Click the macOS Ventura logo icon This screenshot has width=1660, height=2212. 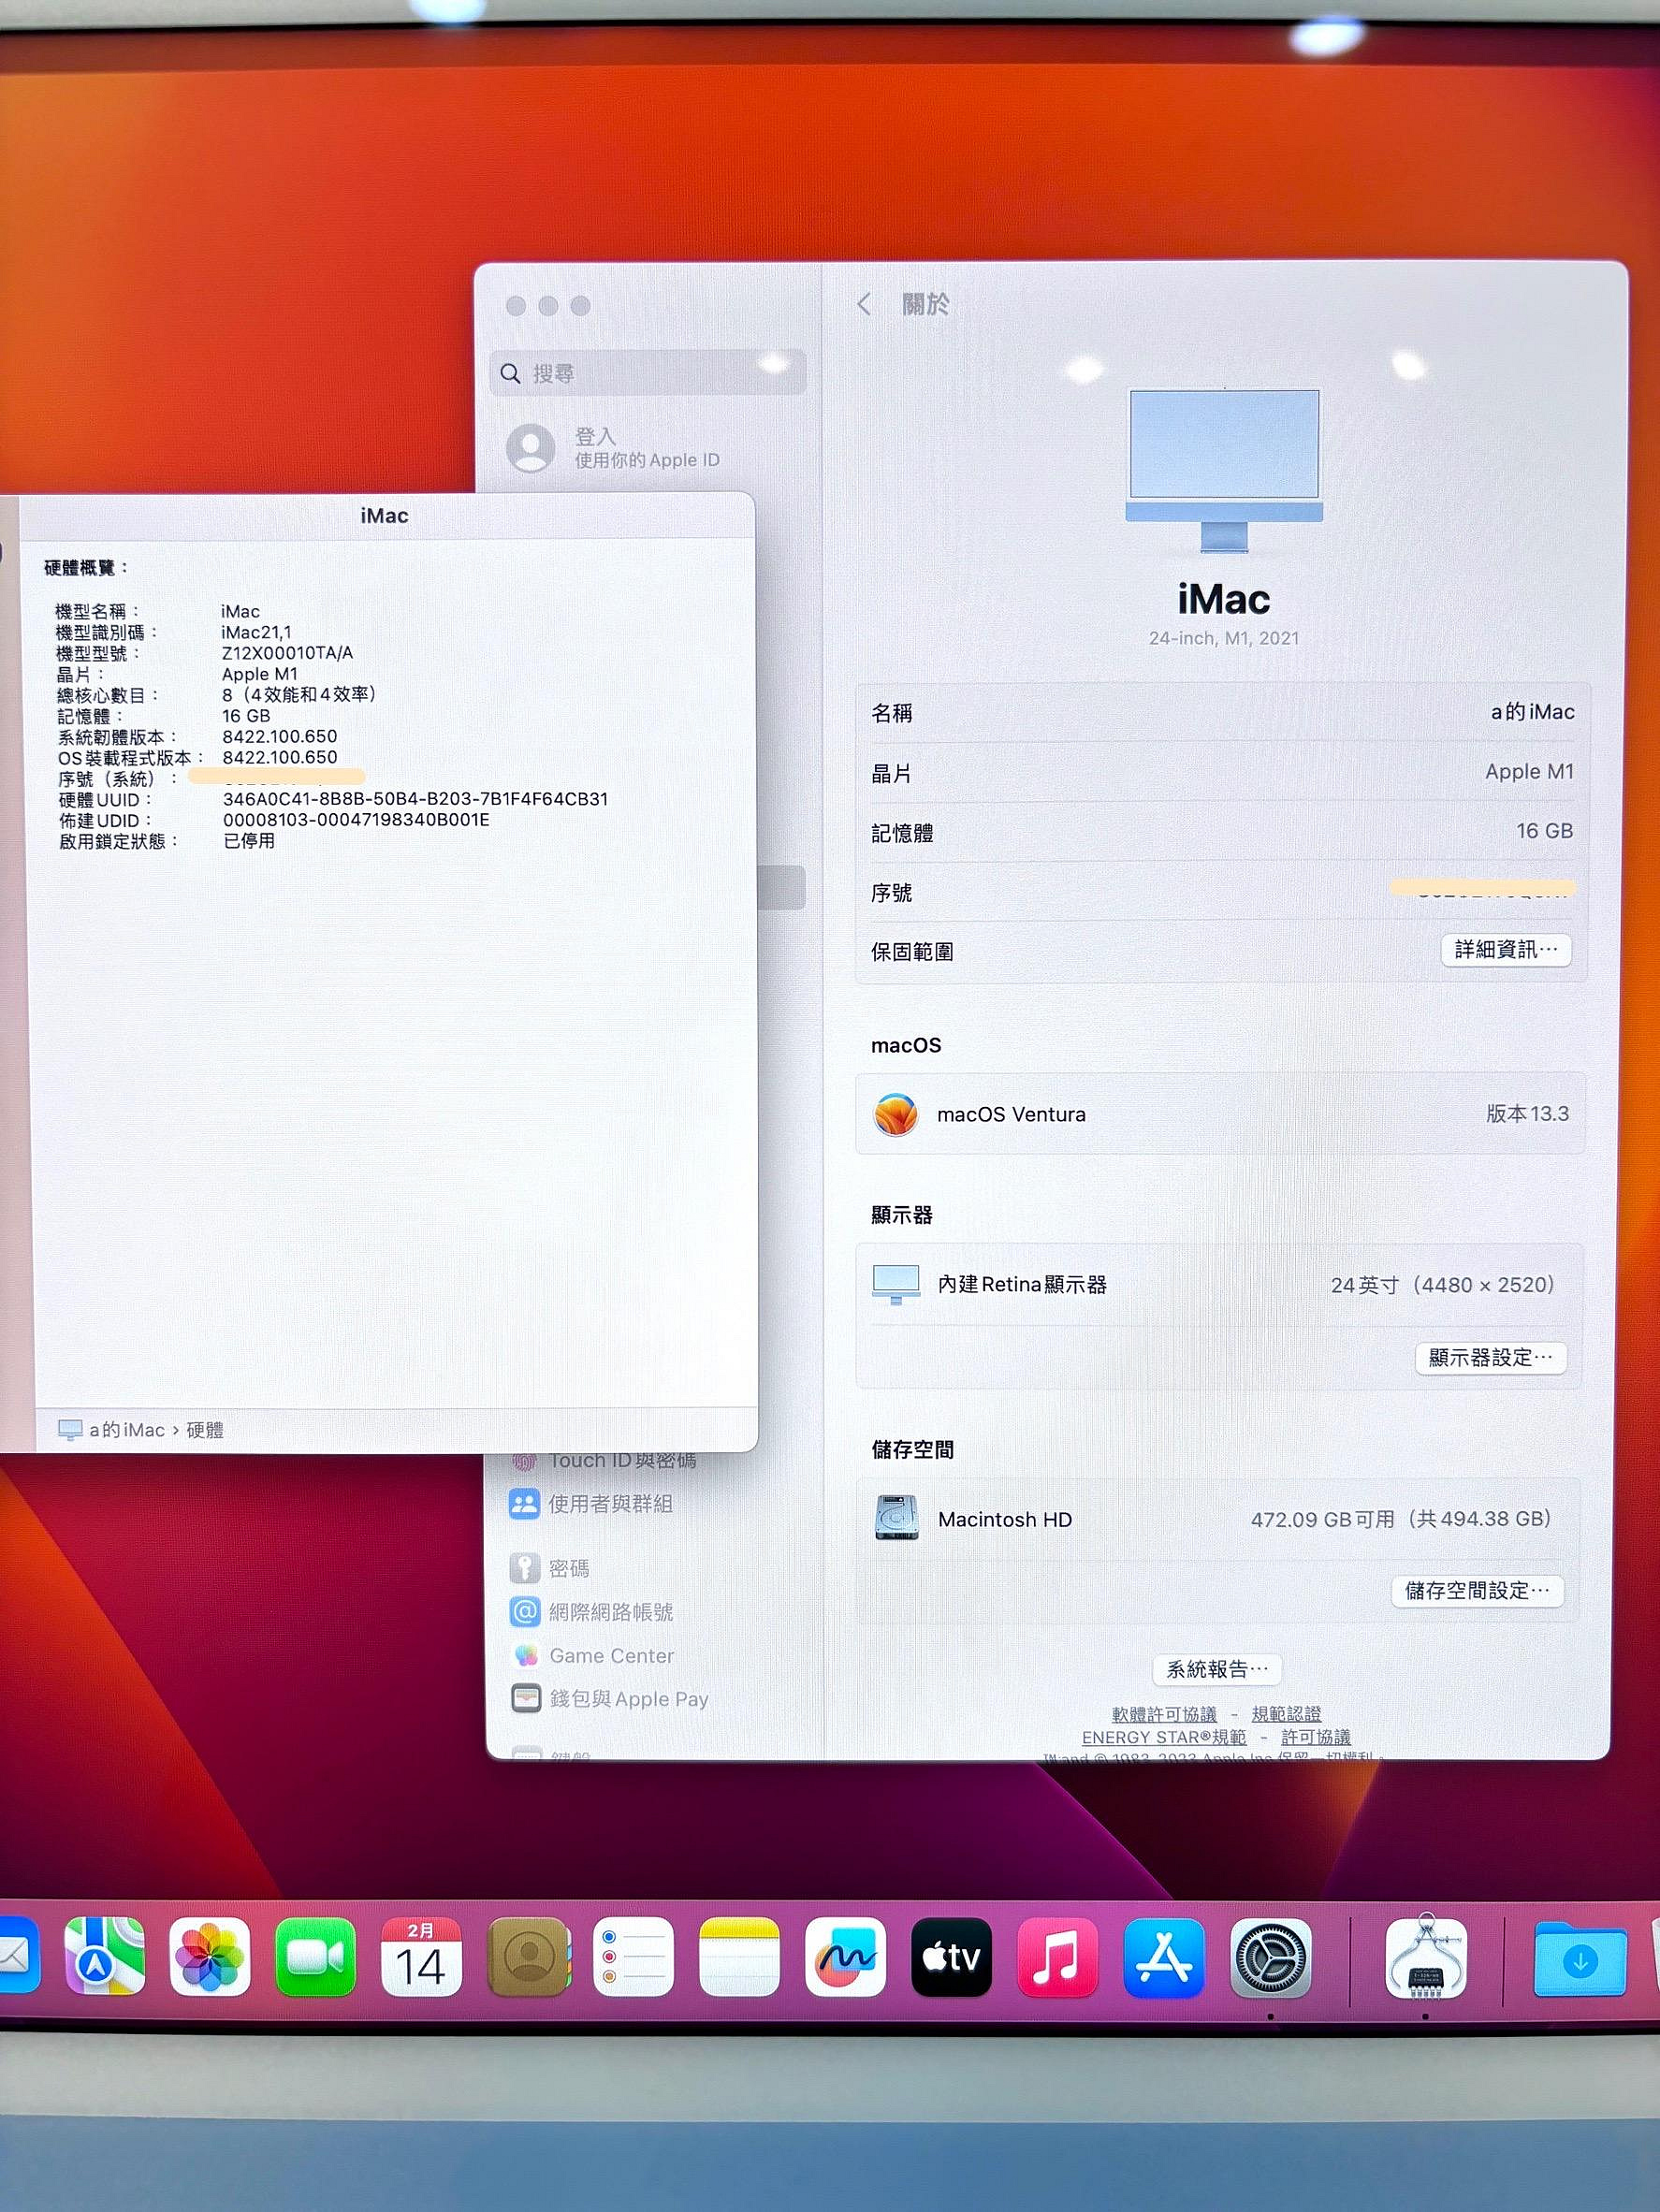[x=895, y=1114]
